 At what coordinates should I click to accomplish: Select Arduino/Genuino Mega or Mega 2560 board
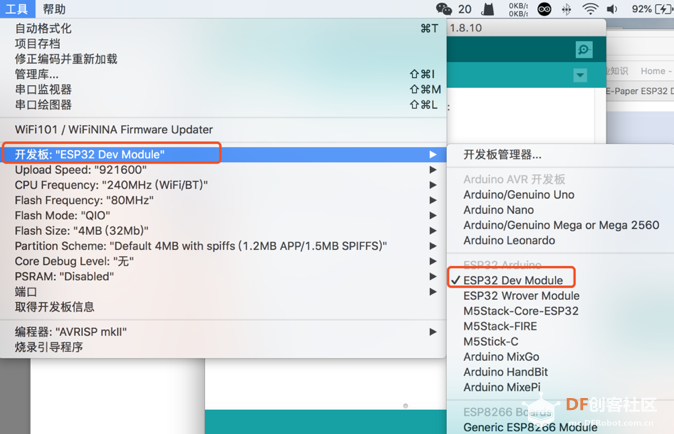tap(561, 225)
